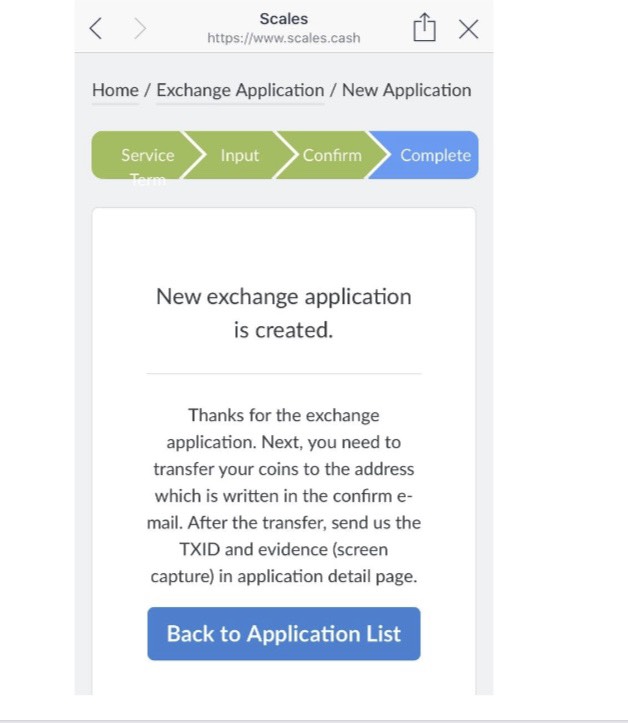Viewport: 628px width, 723px height.
Task: Close the in-app browser with X
Action: (x=468, y=30)
